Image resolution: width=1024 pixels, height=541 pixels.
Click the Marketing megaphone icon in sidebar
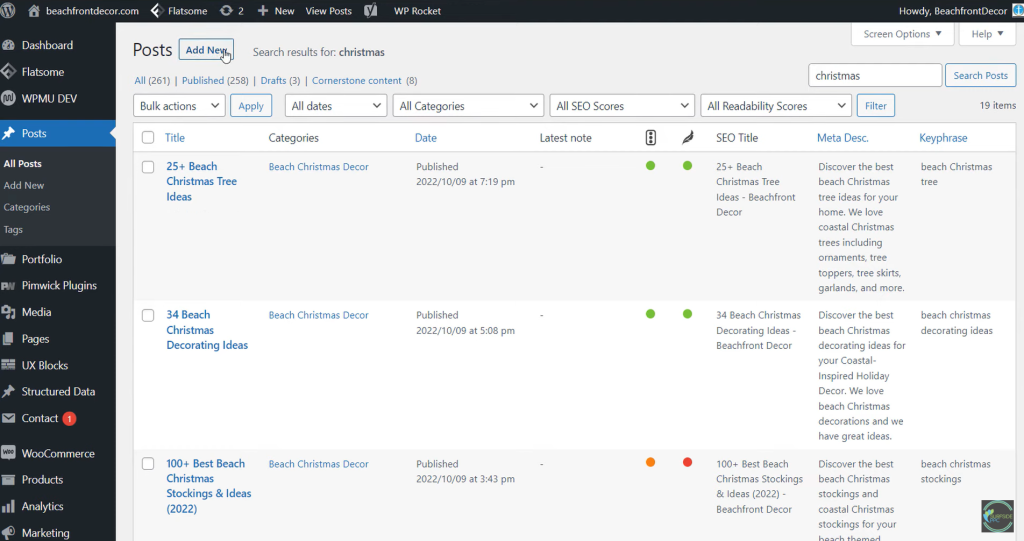coord(8,533)
